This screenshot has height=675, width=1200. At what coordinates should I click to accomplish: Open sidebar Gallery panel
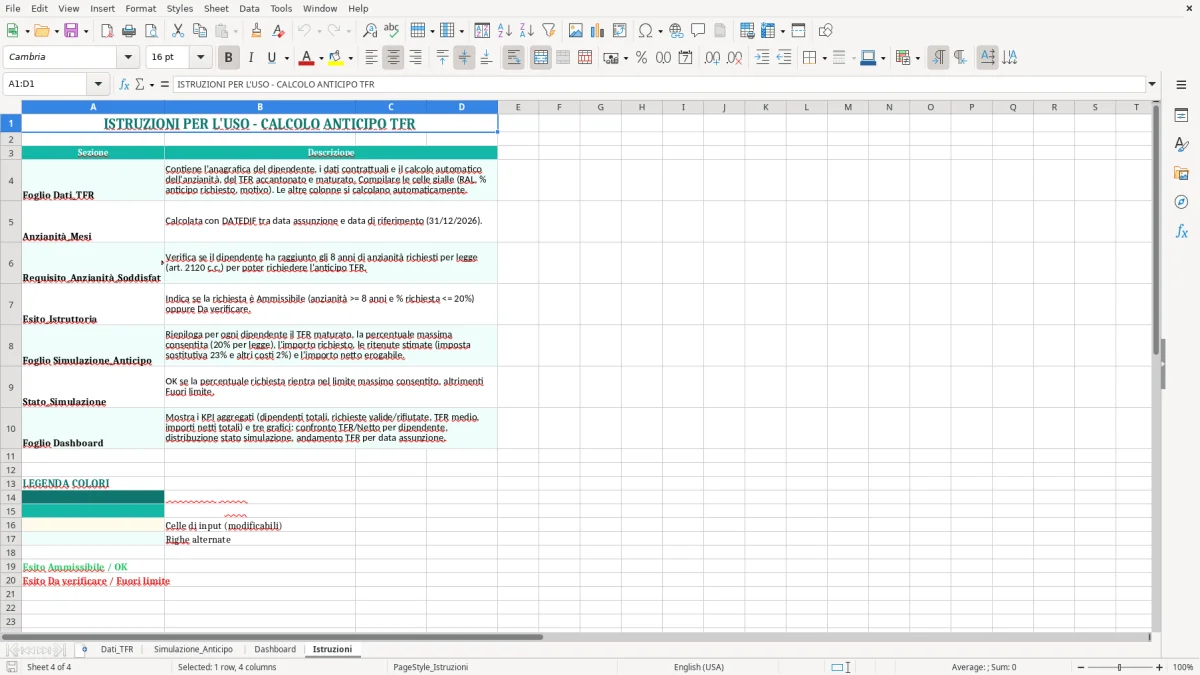pyautogui.click(x=1181, y=173)
